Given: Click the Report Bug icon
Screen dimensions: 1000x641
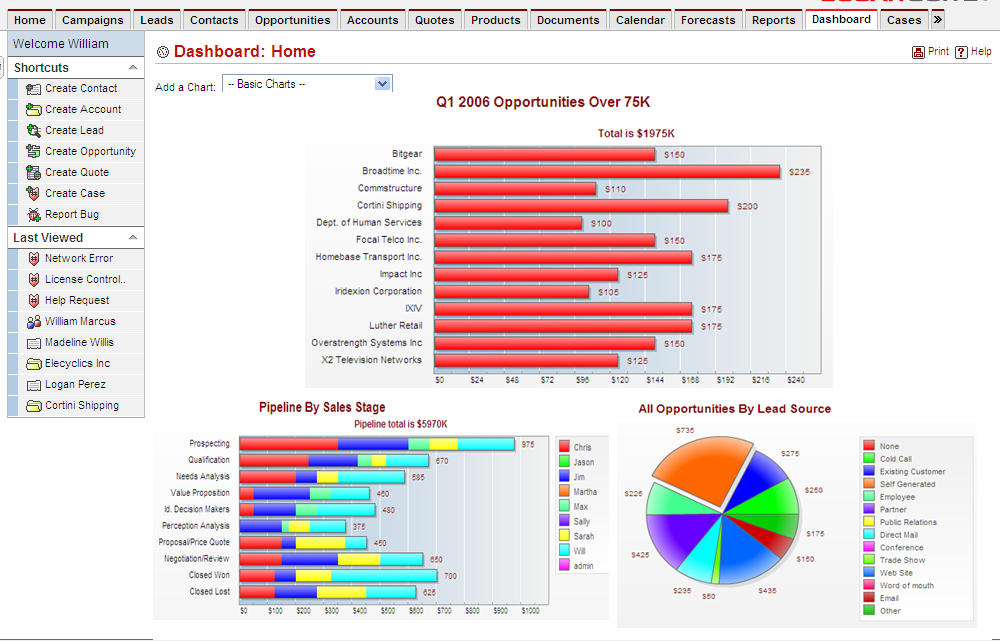Looking at the screenshot, I should [x=33, y=215].
